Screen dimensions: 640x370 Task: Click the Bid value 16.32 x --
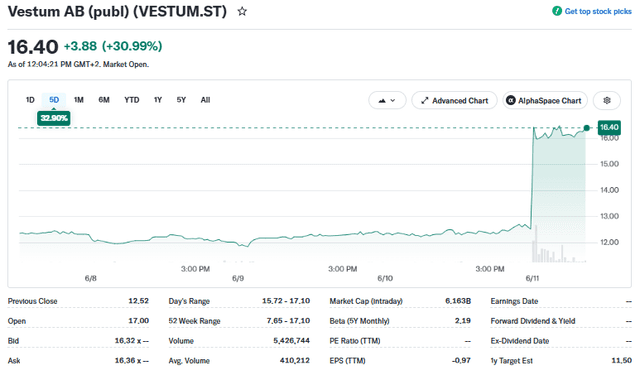coord(131,341)
